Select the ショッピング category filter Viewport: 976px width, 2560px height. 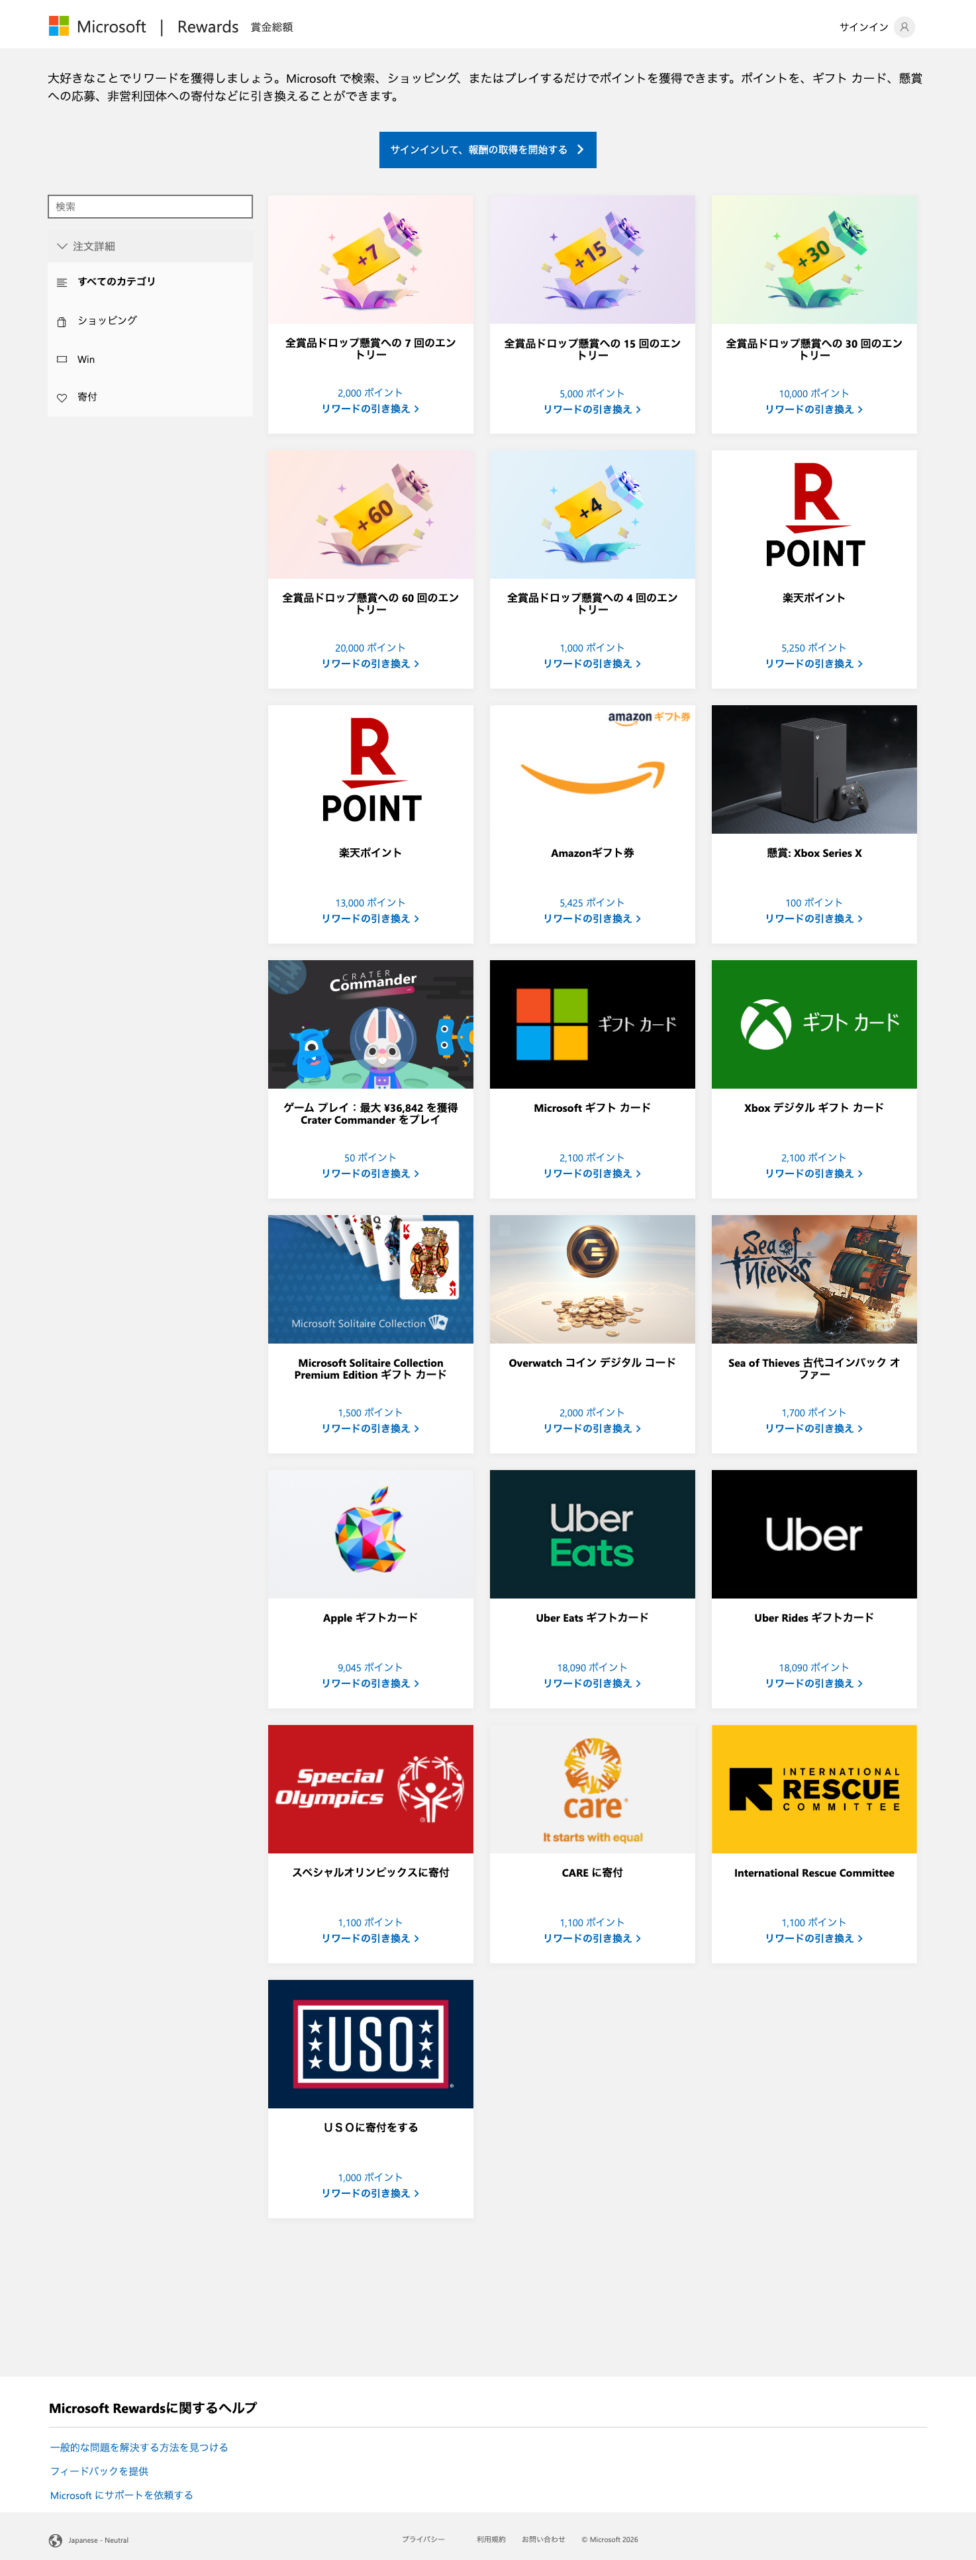[107, 321]
